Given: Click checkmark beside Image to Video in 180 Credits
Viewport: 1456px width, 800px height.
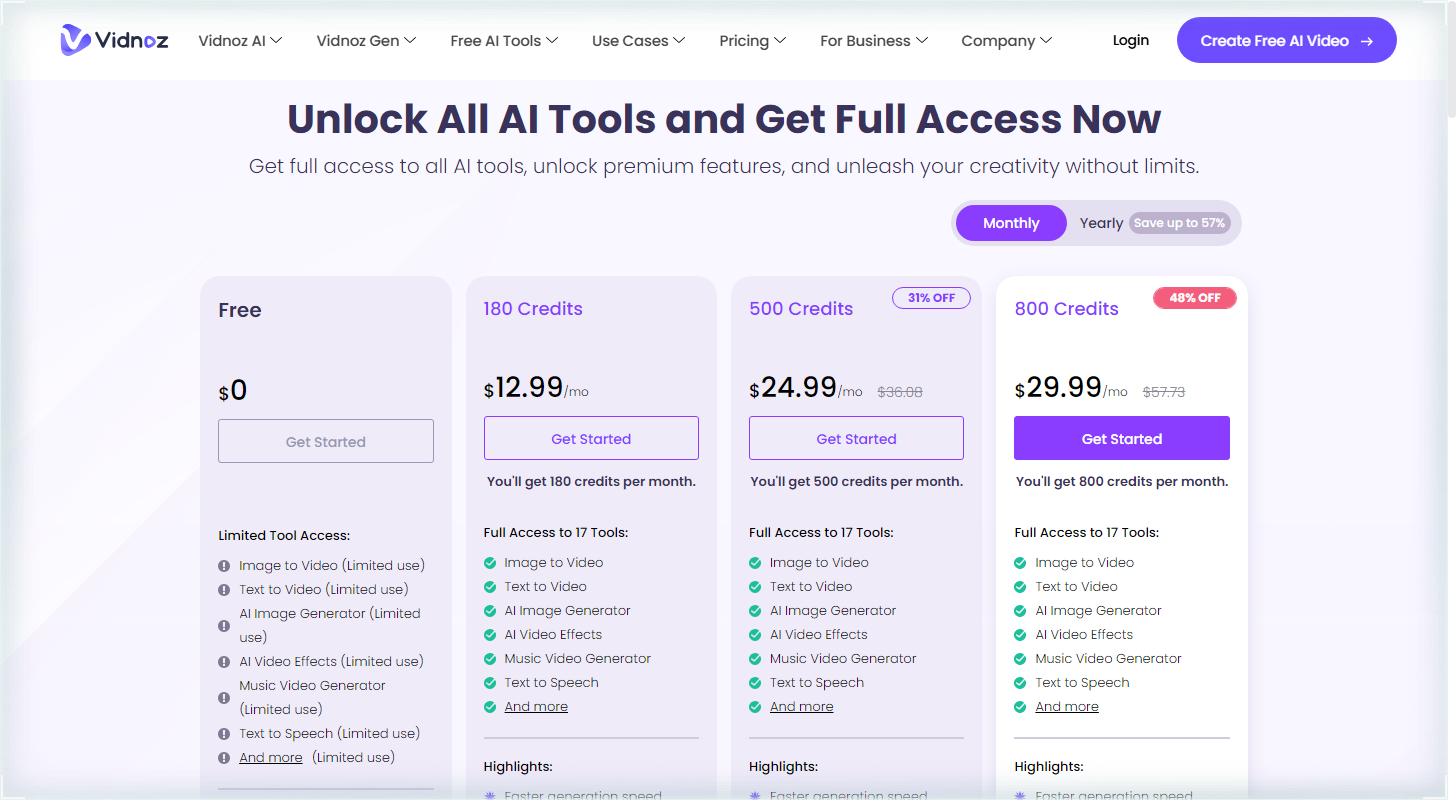Looking at the screenshot, I should point(490,563).
